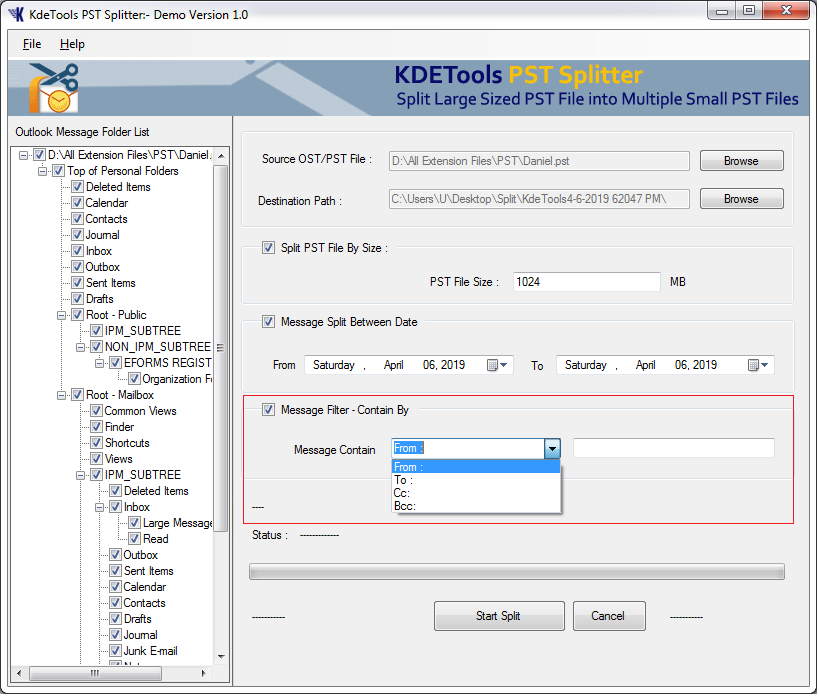Click the KDETools scissors envelope logo
Screen dimensions: 819x698
point(52,89)
